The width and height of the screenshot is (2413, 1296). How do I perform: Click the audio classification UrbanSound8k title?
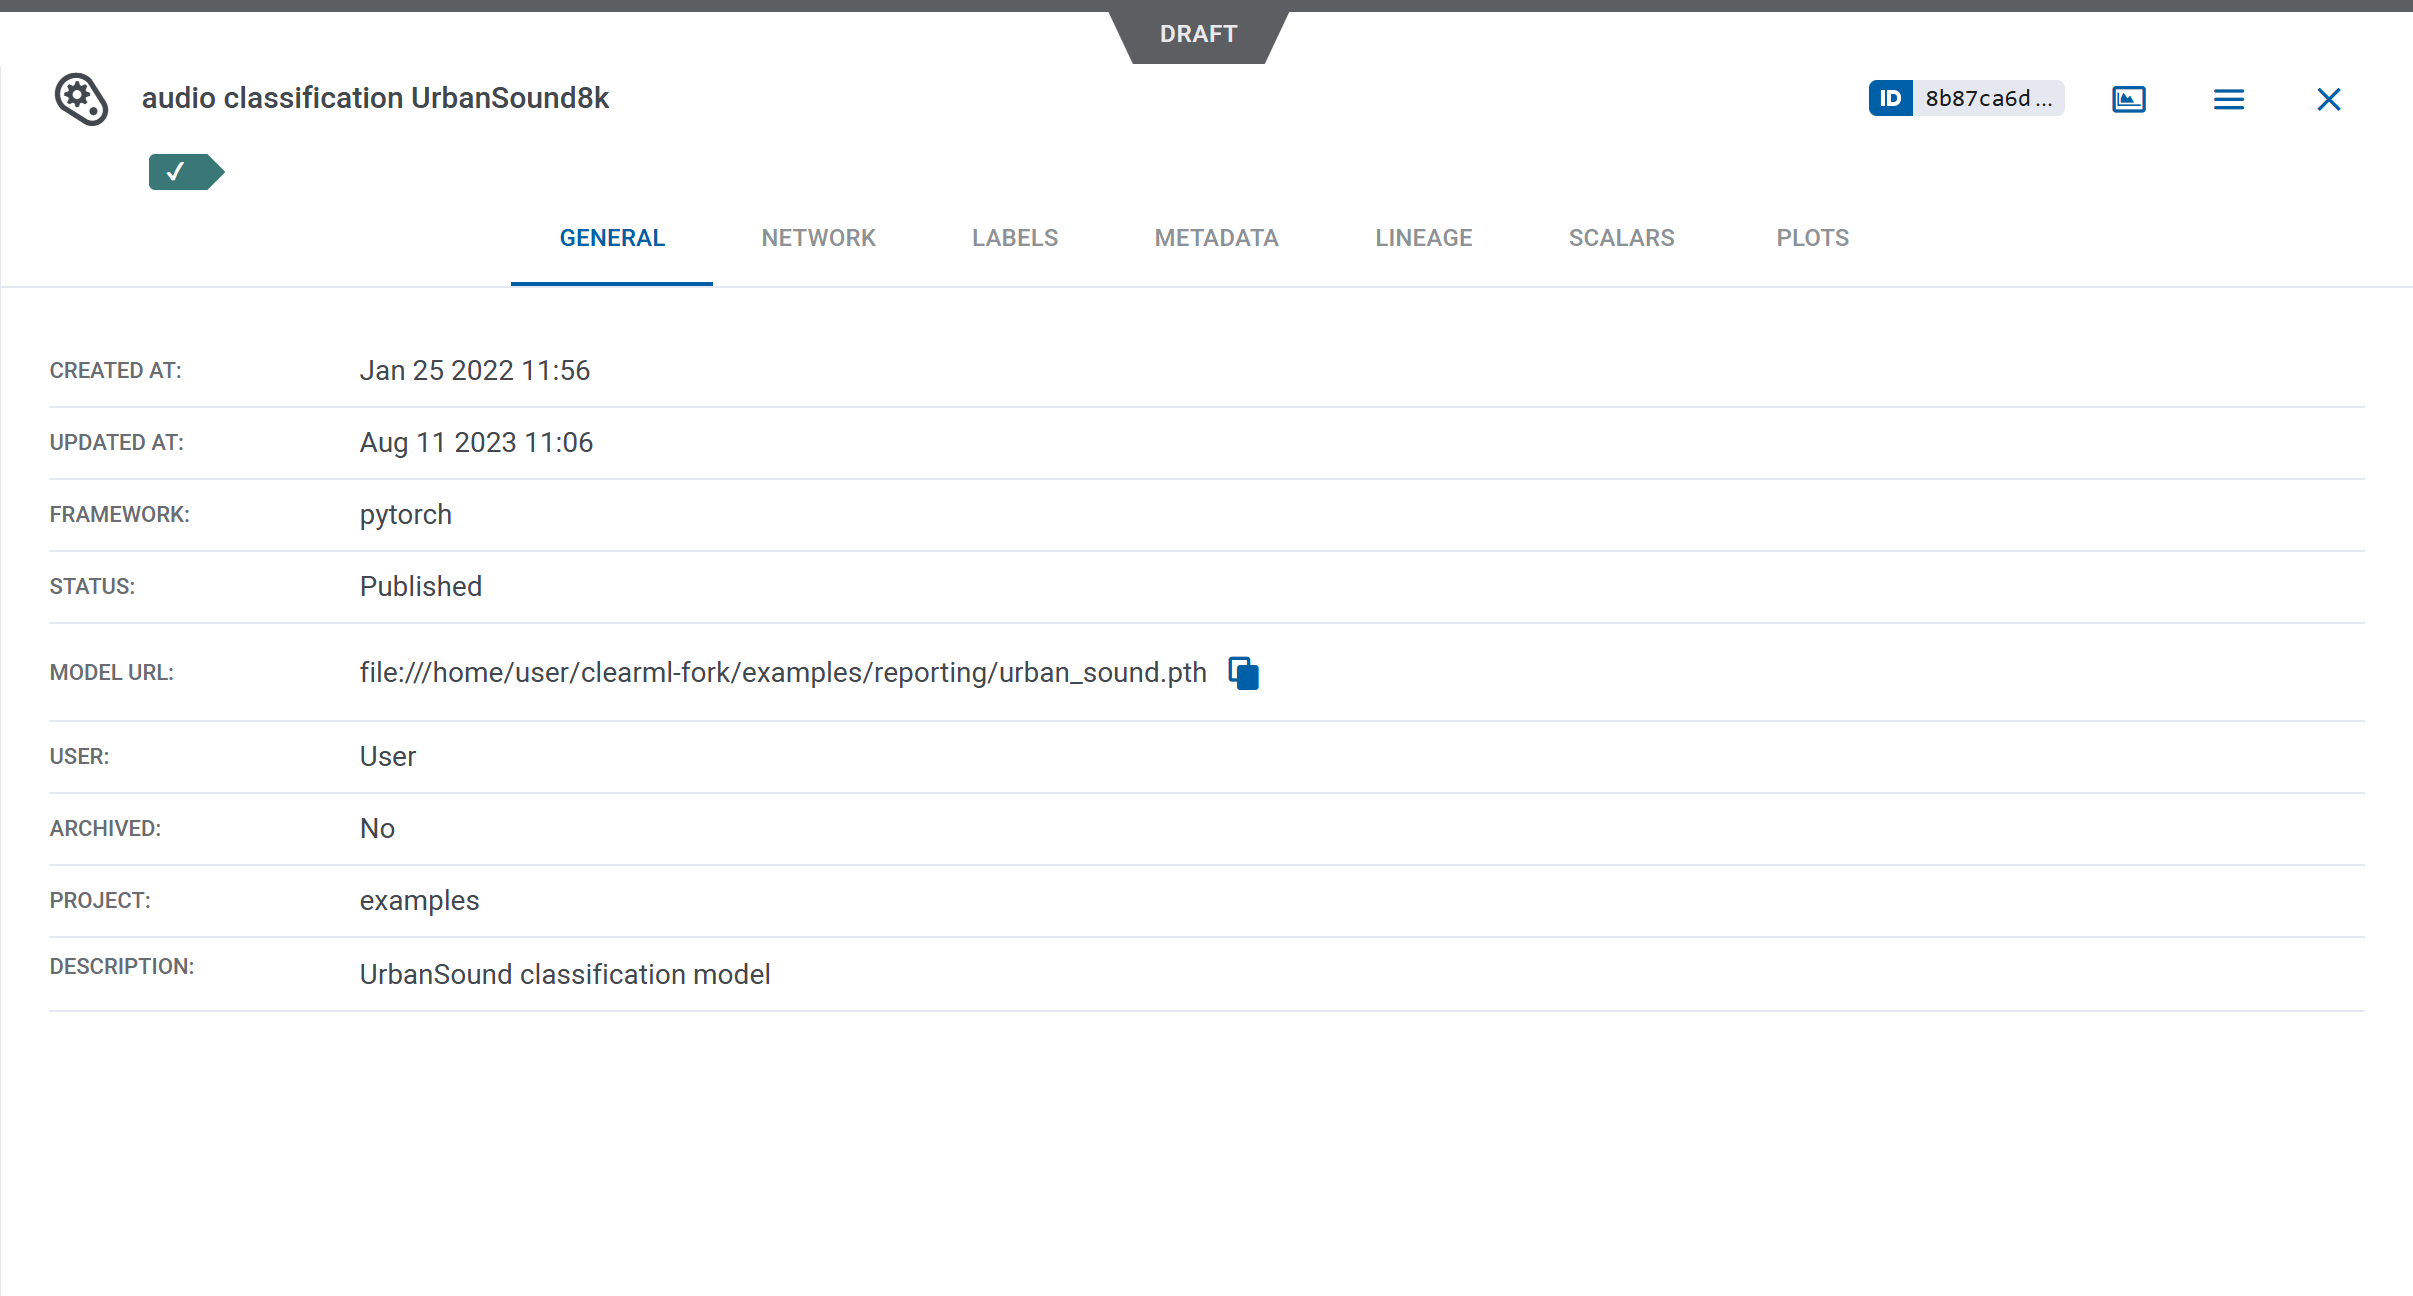pyautogui.click(x=375, y=98)
